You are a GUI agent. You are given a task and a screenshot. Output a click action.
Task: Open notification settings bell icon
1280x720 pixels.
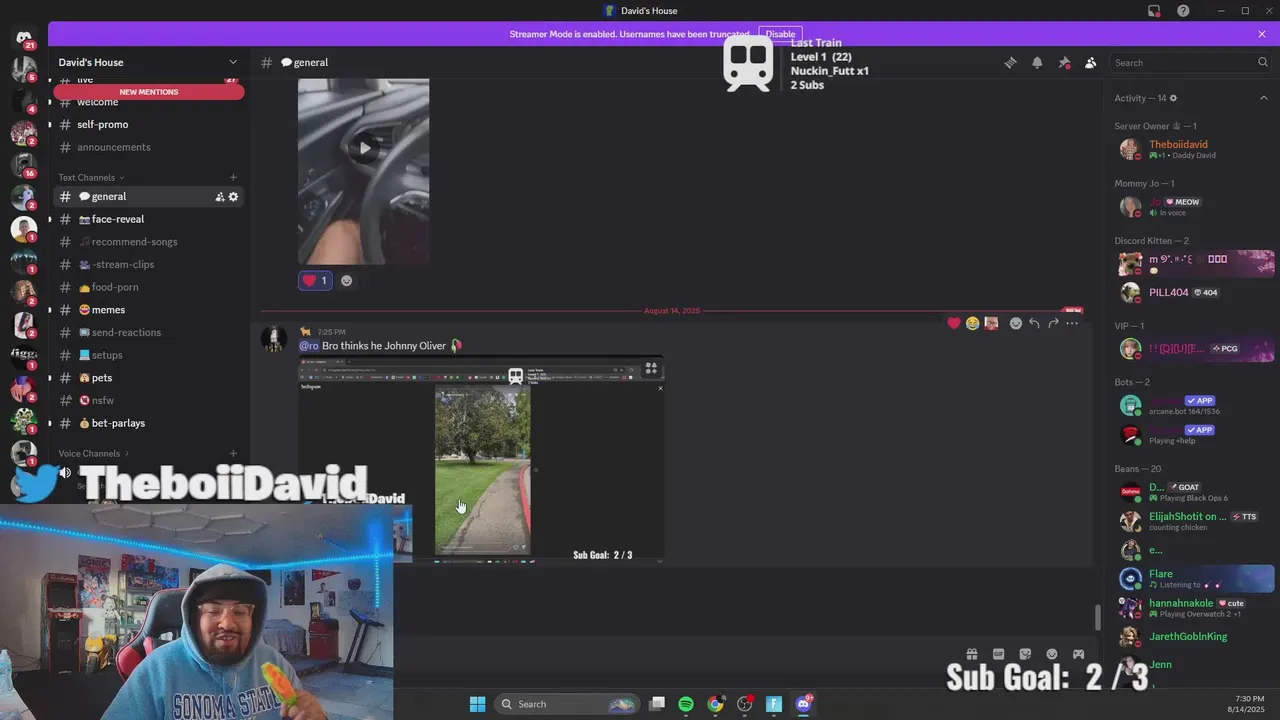click(1037, 62)
